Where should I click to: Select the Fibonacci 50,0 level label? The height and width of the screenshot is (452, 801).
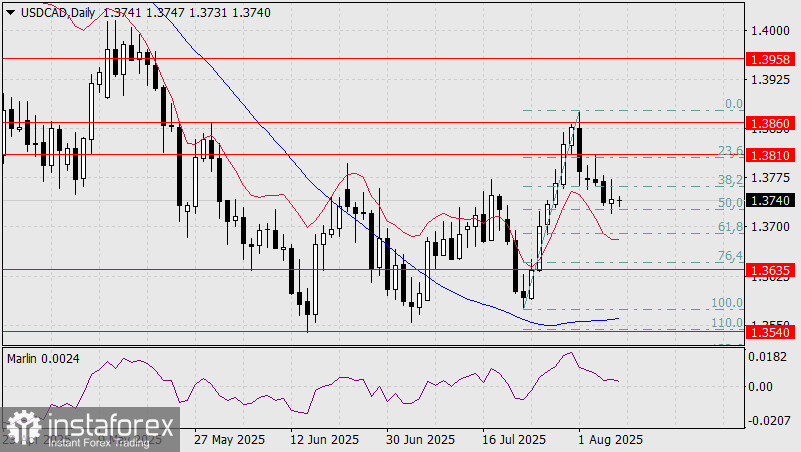point(731,203)
